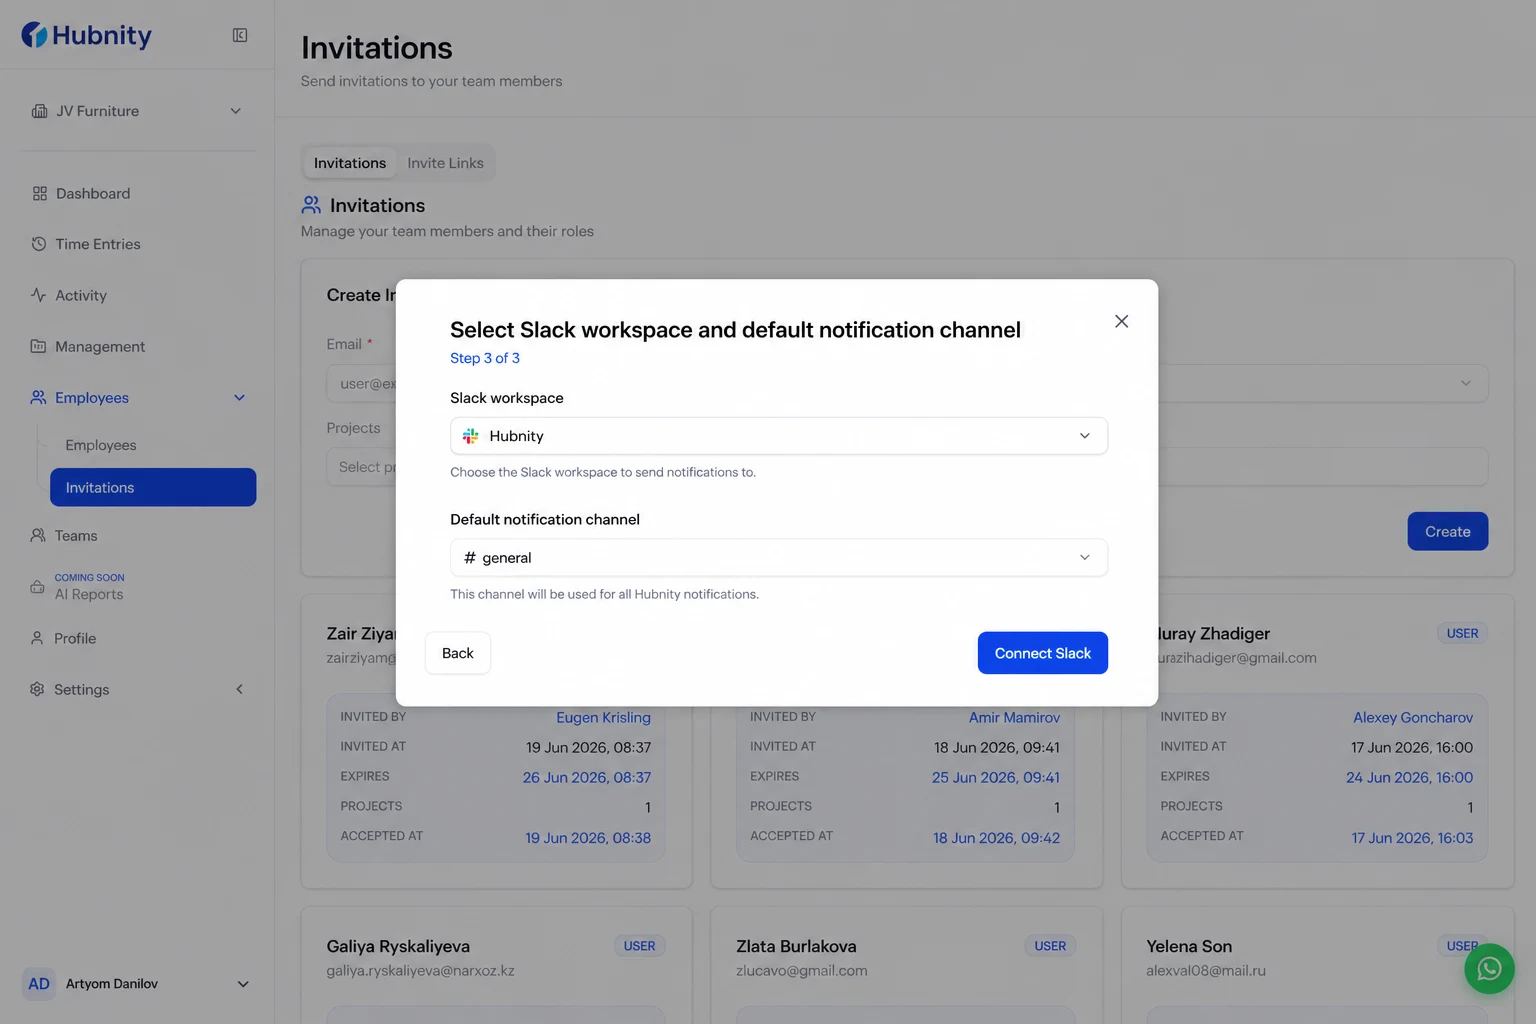Click the Activity pulse icon
Image resolution: width=1536 pixels, height=1024 pixels.
(38, 295)
